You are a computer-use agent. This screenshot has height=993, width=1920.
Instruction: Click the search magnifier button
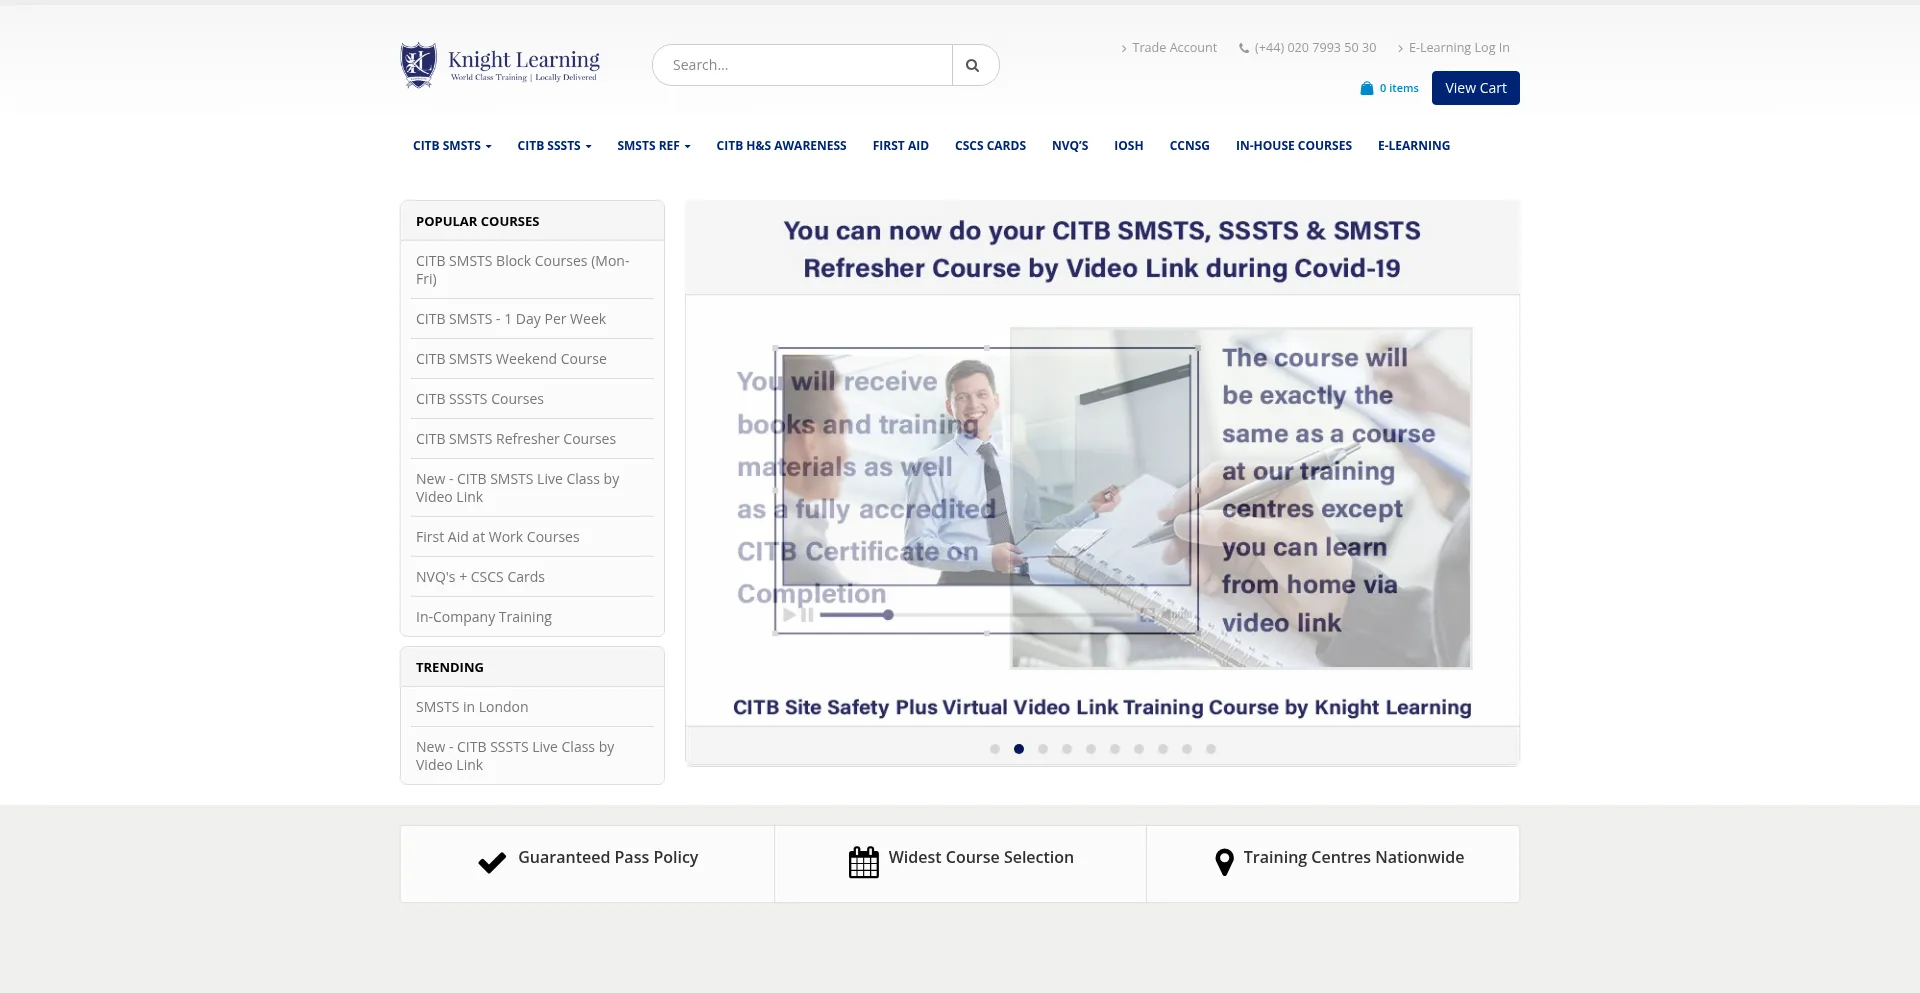click(972, 65)
